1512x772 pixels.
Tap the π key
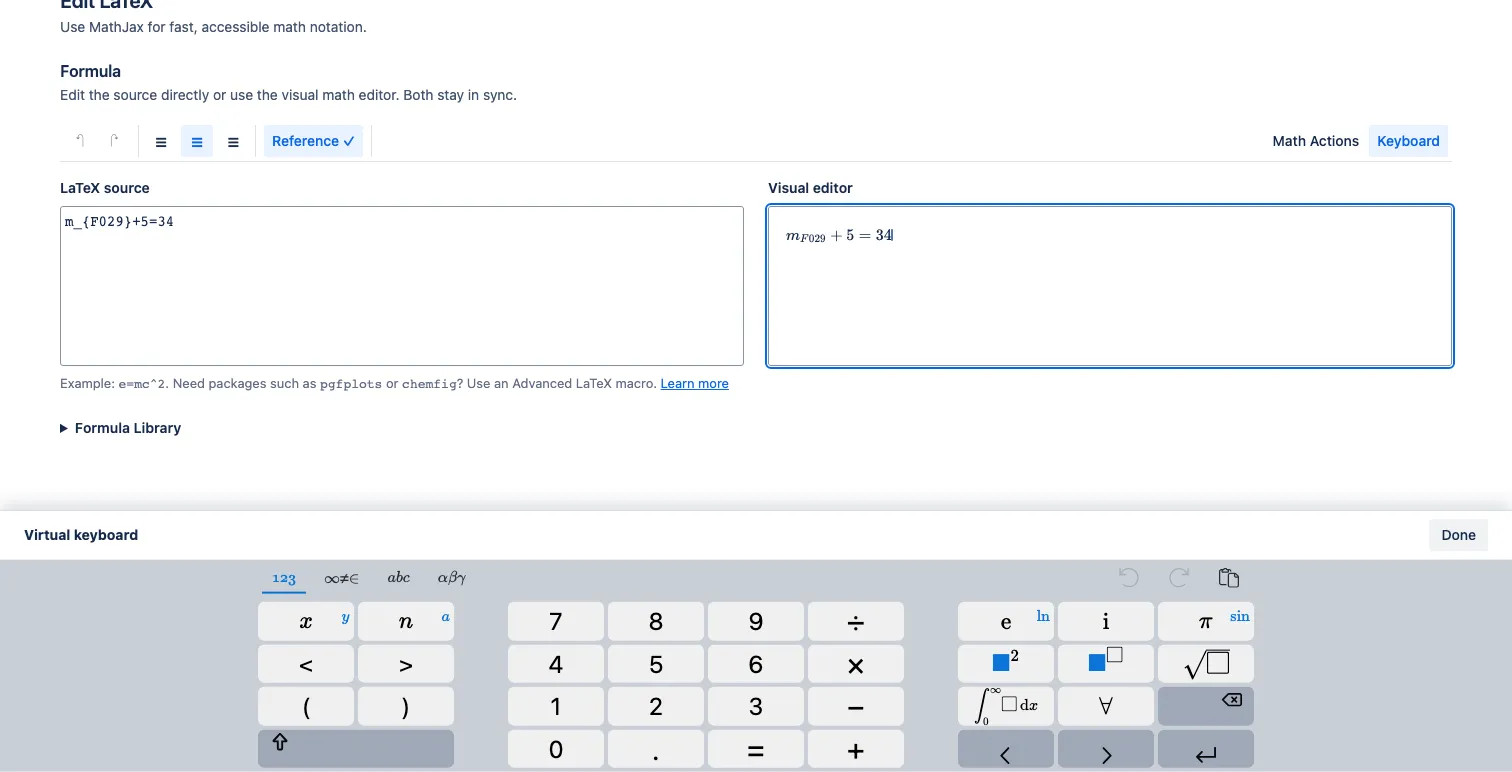point(1205,621)
